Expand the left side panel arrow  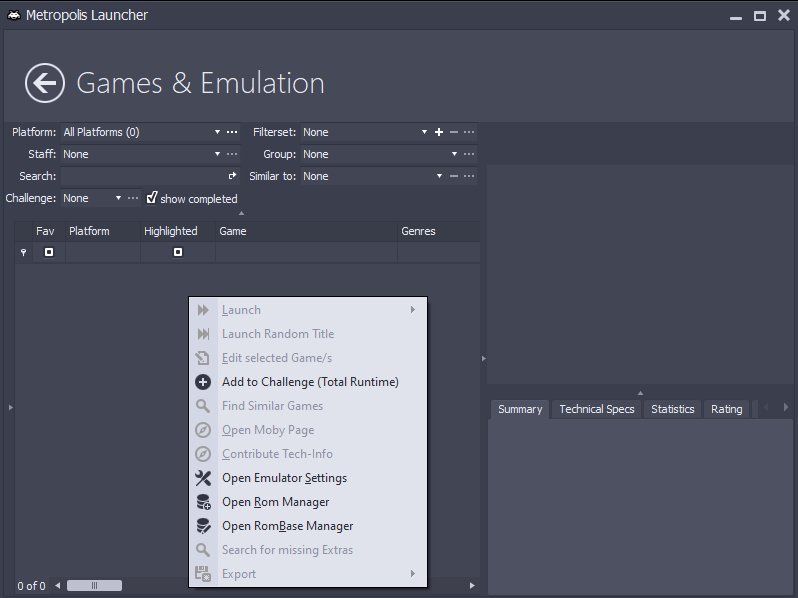(11, 407)
